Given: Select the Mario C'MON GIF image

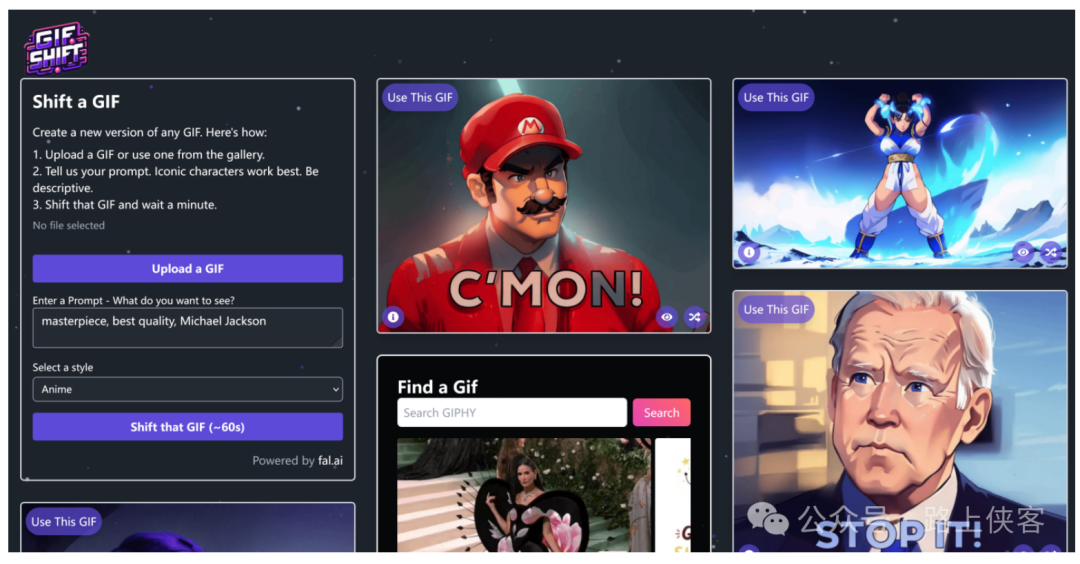Looking at the screenshot, I should [x=543, y=206].
